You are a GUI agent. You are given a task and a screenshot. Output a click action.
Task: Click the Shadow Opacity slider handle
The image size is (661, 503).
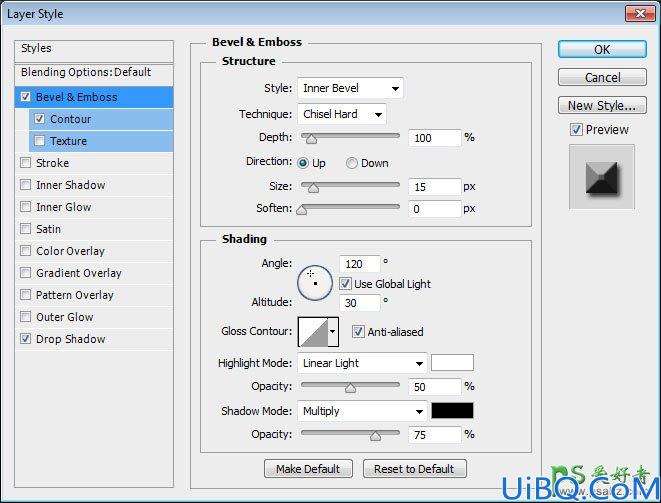(x=375, y=436)
